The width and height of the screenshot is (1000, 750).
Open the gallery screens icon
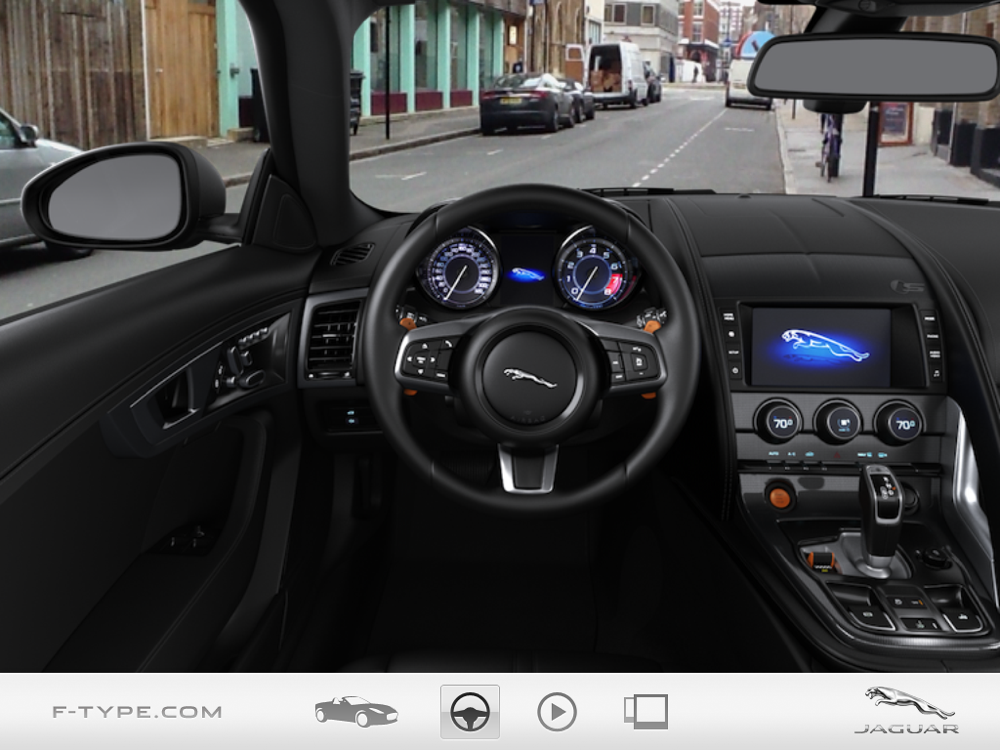(x=646, y=712)
